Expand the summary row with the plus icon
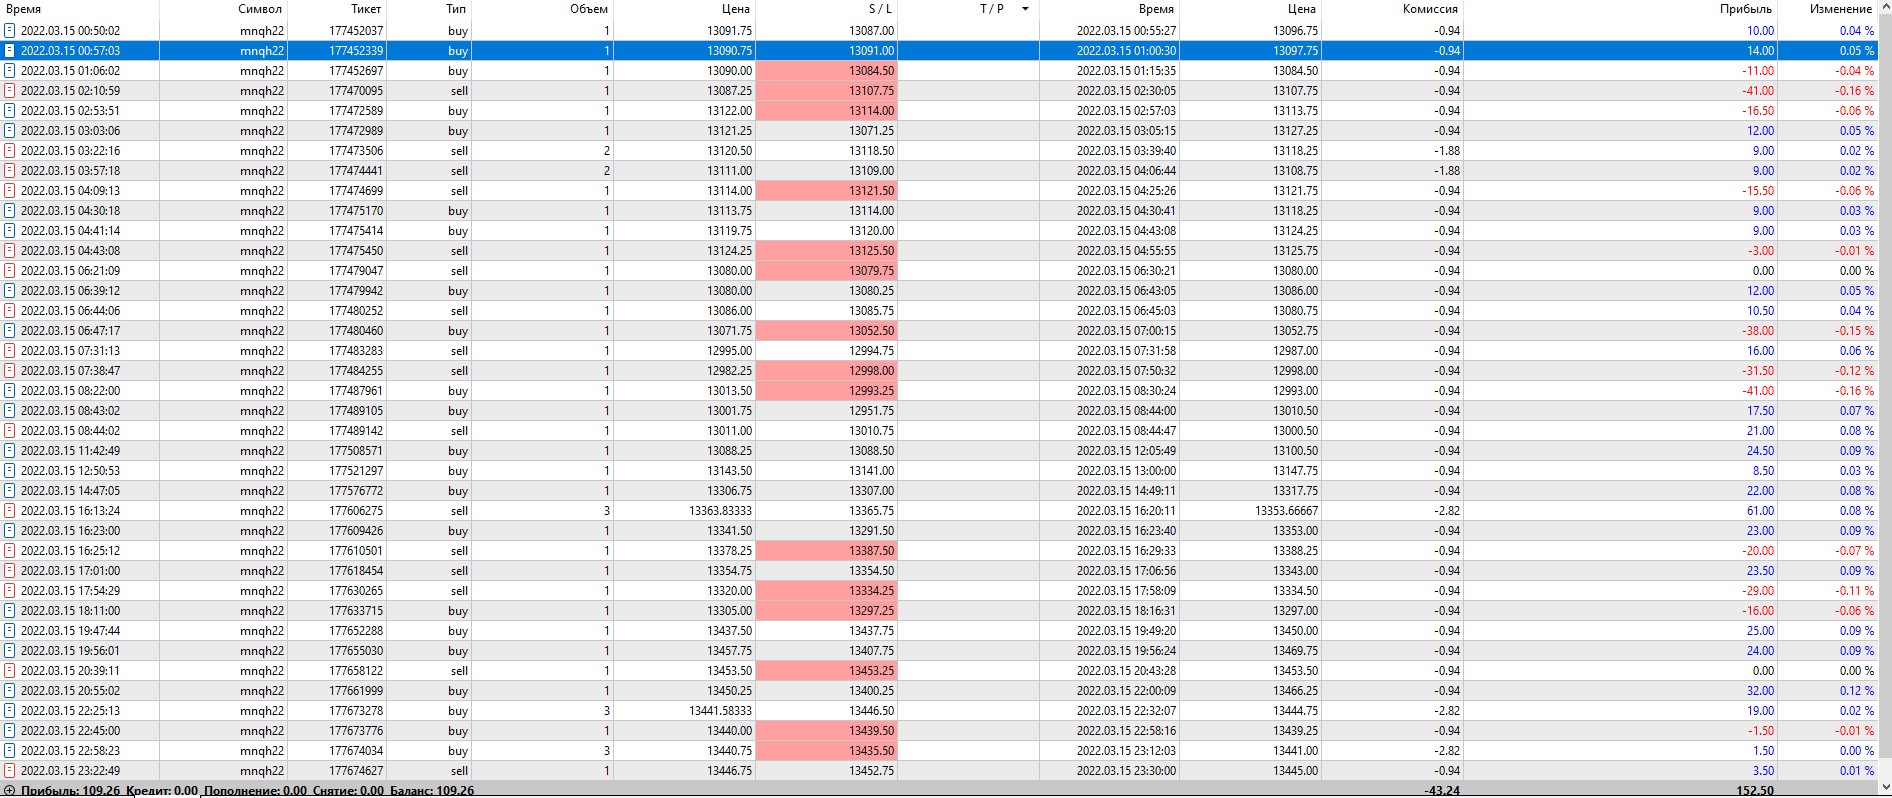The image size is (1892, 798). point(10,791)
